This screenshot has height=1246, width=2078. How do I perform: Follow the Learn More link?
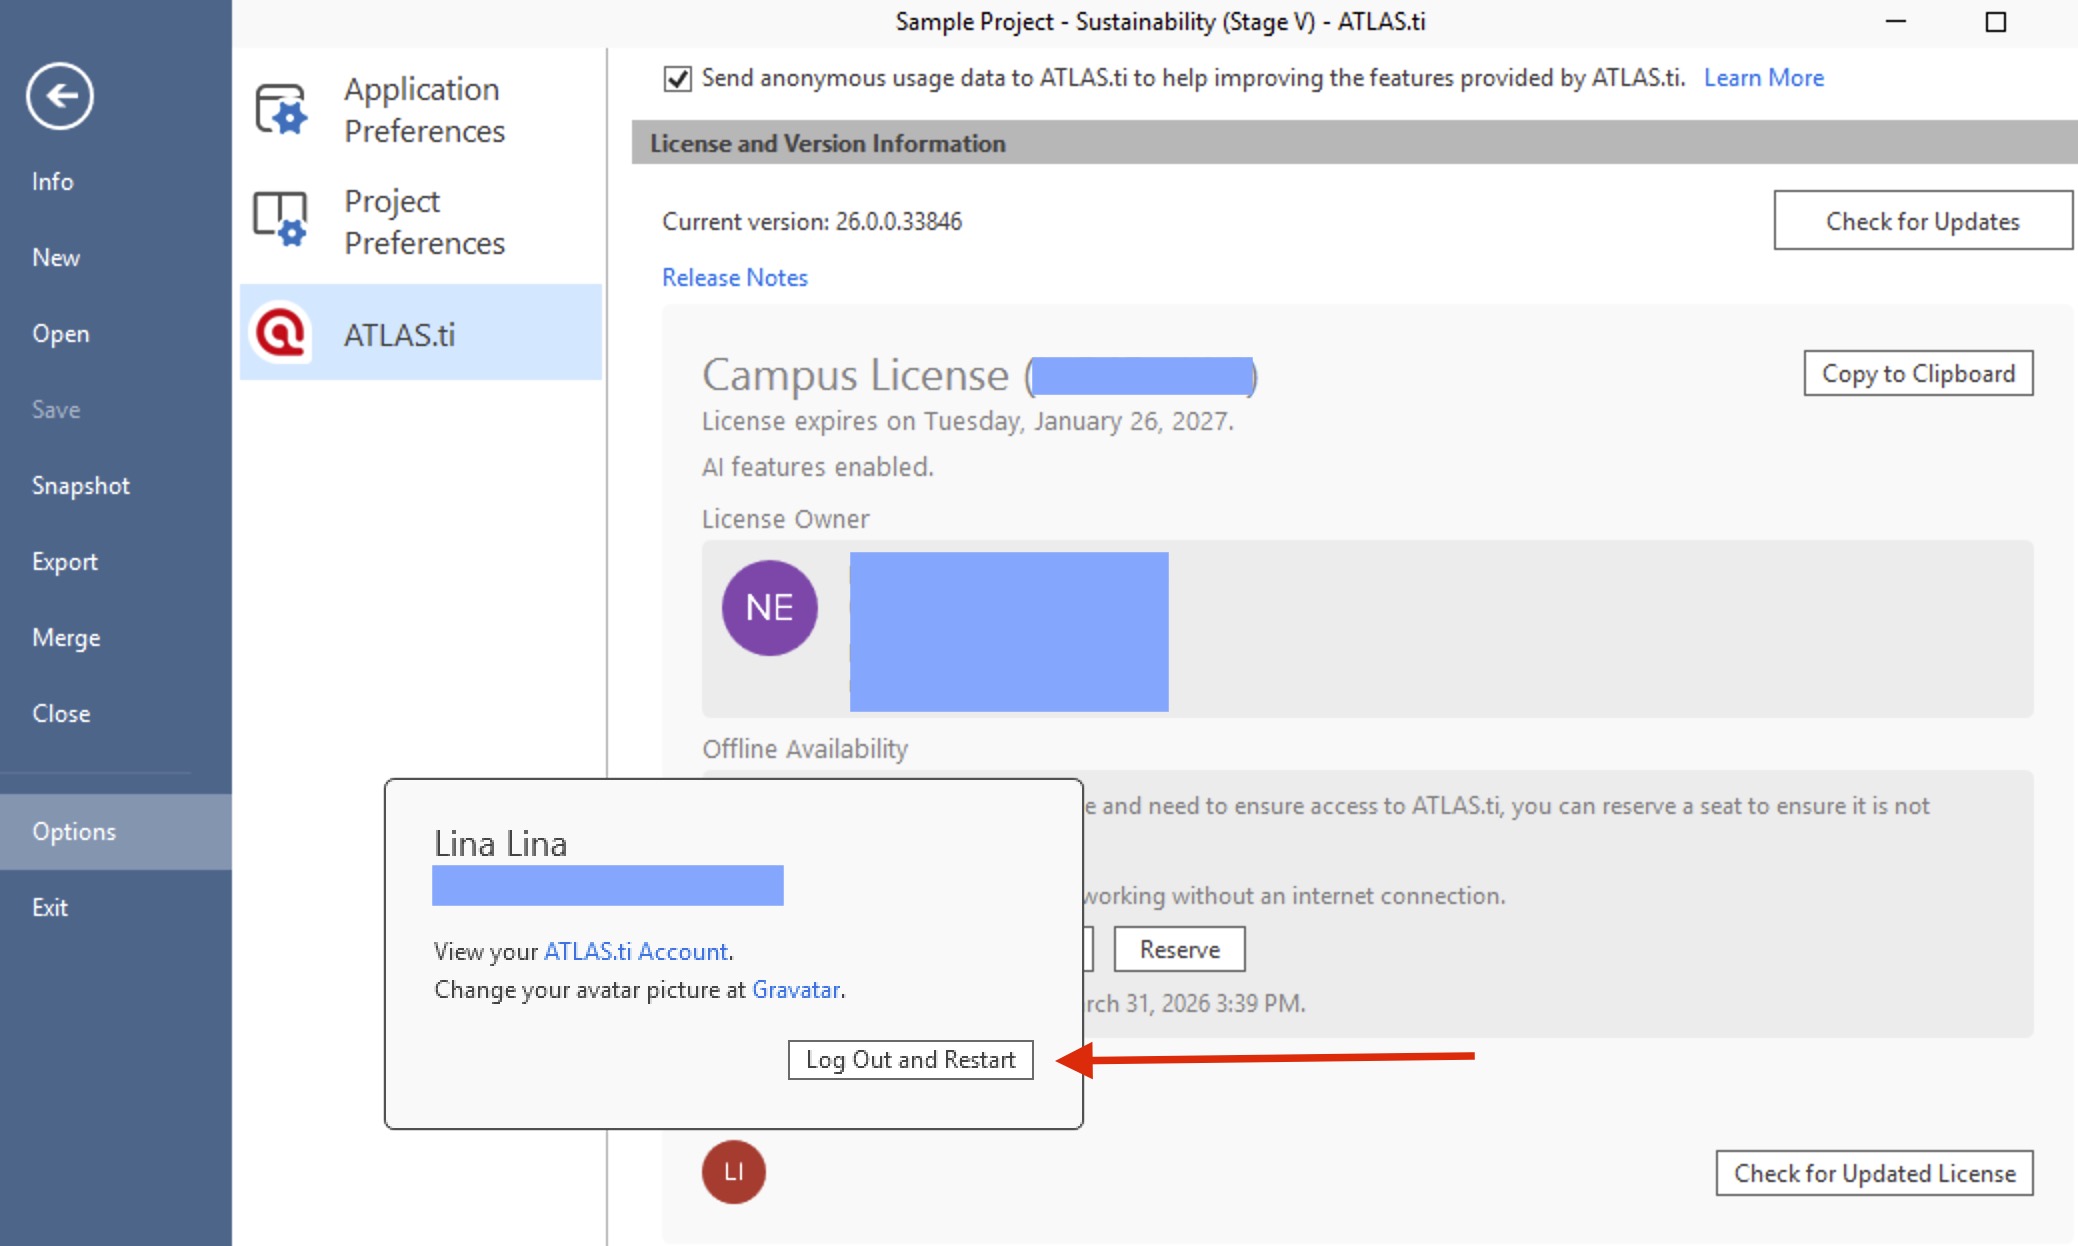pyautogui.click(x=1763, y=77)
